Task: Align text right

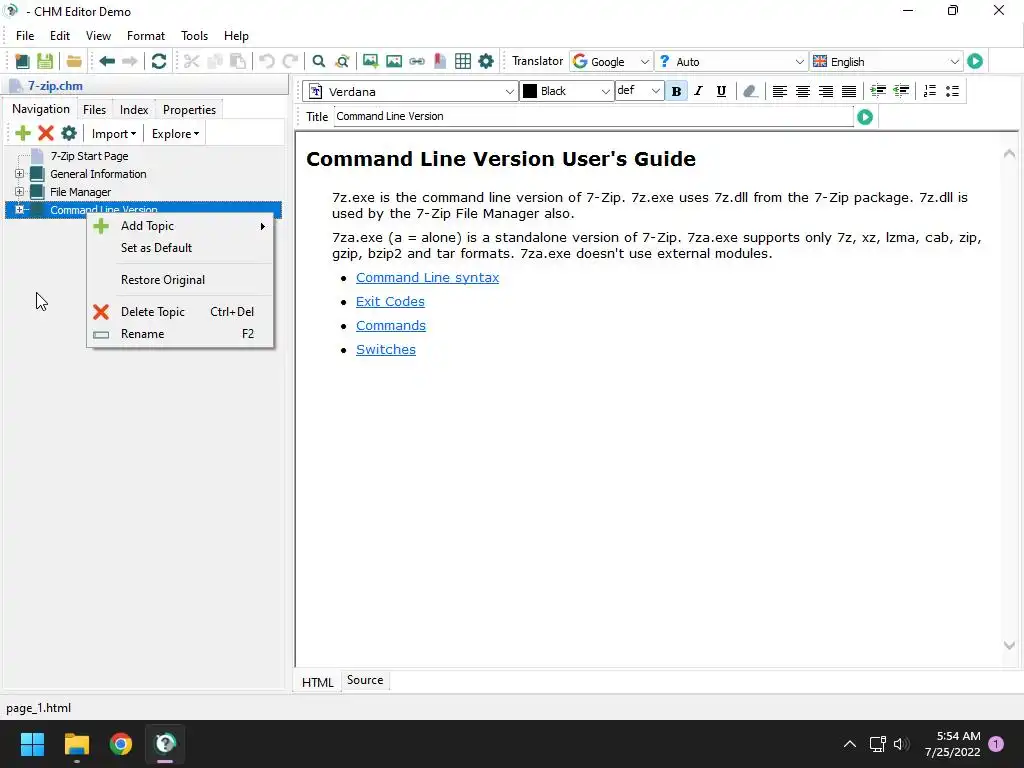Action: tap(825, 91)
